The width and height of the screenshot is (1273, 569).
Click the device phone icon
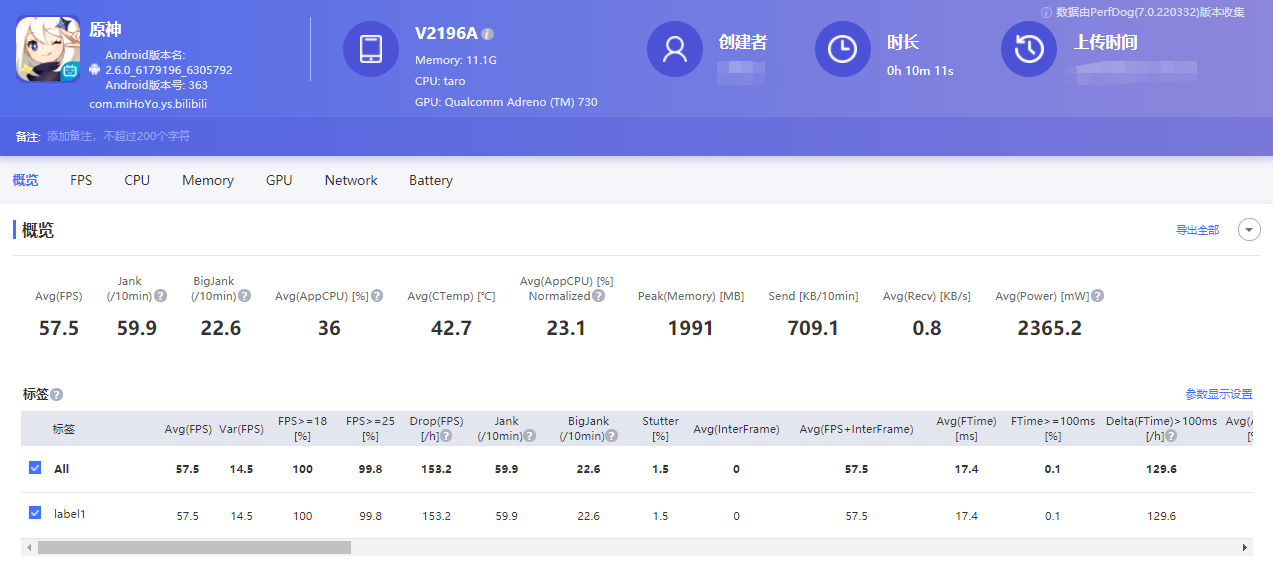[371, 48]
